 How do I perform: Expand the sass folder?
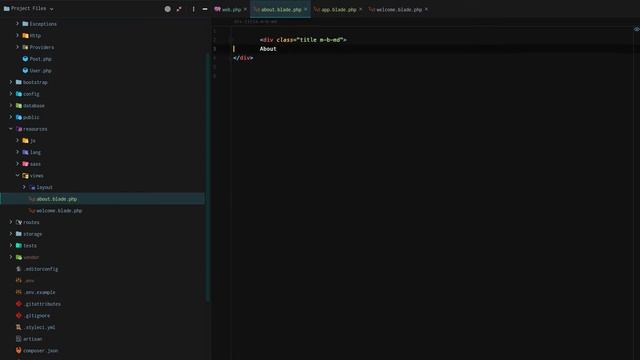(18, 164)
